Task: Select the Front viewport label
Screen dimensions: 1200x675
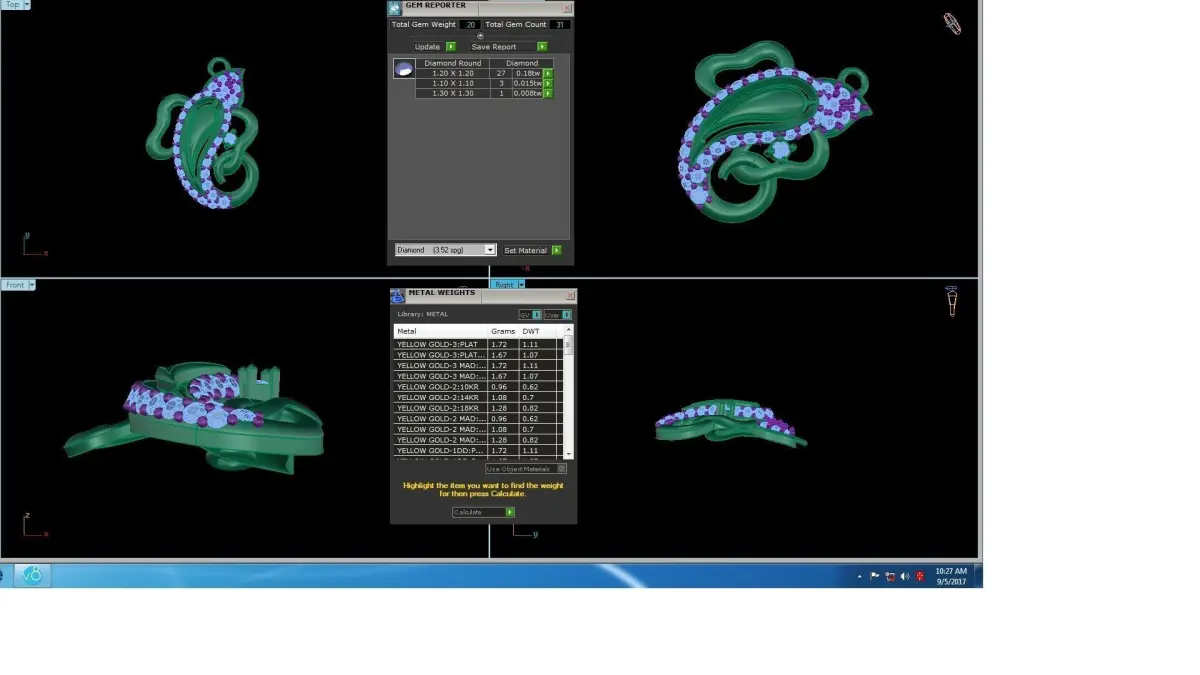Action: 15,285
